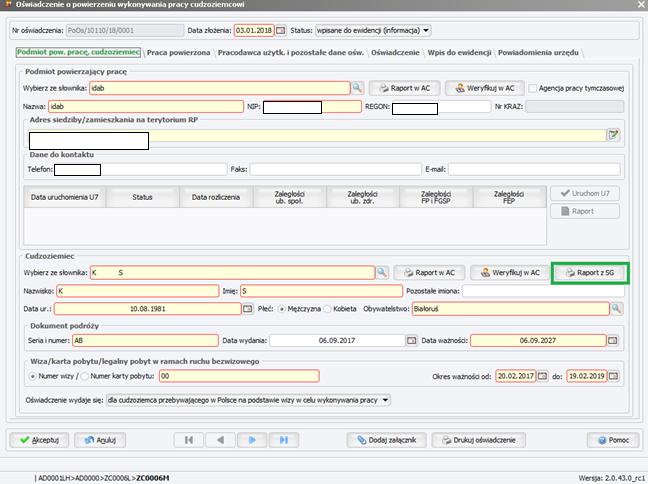Click Uruchom U7 button

coord(585,193)
